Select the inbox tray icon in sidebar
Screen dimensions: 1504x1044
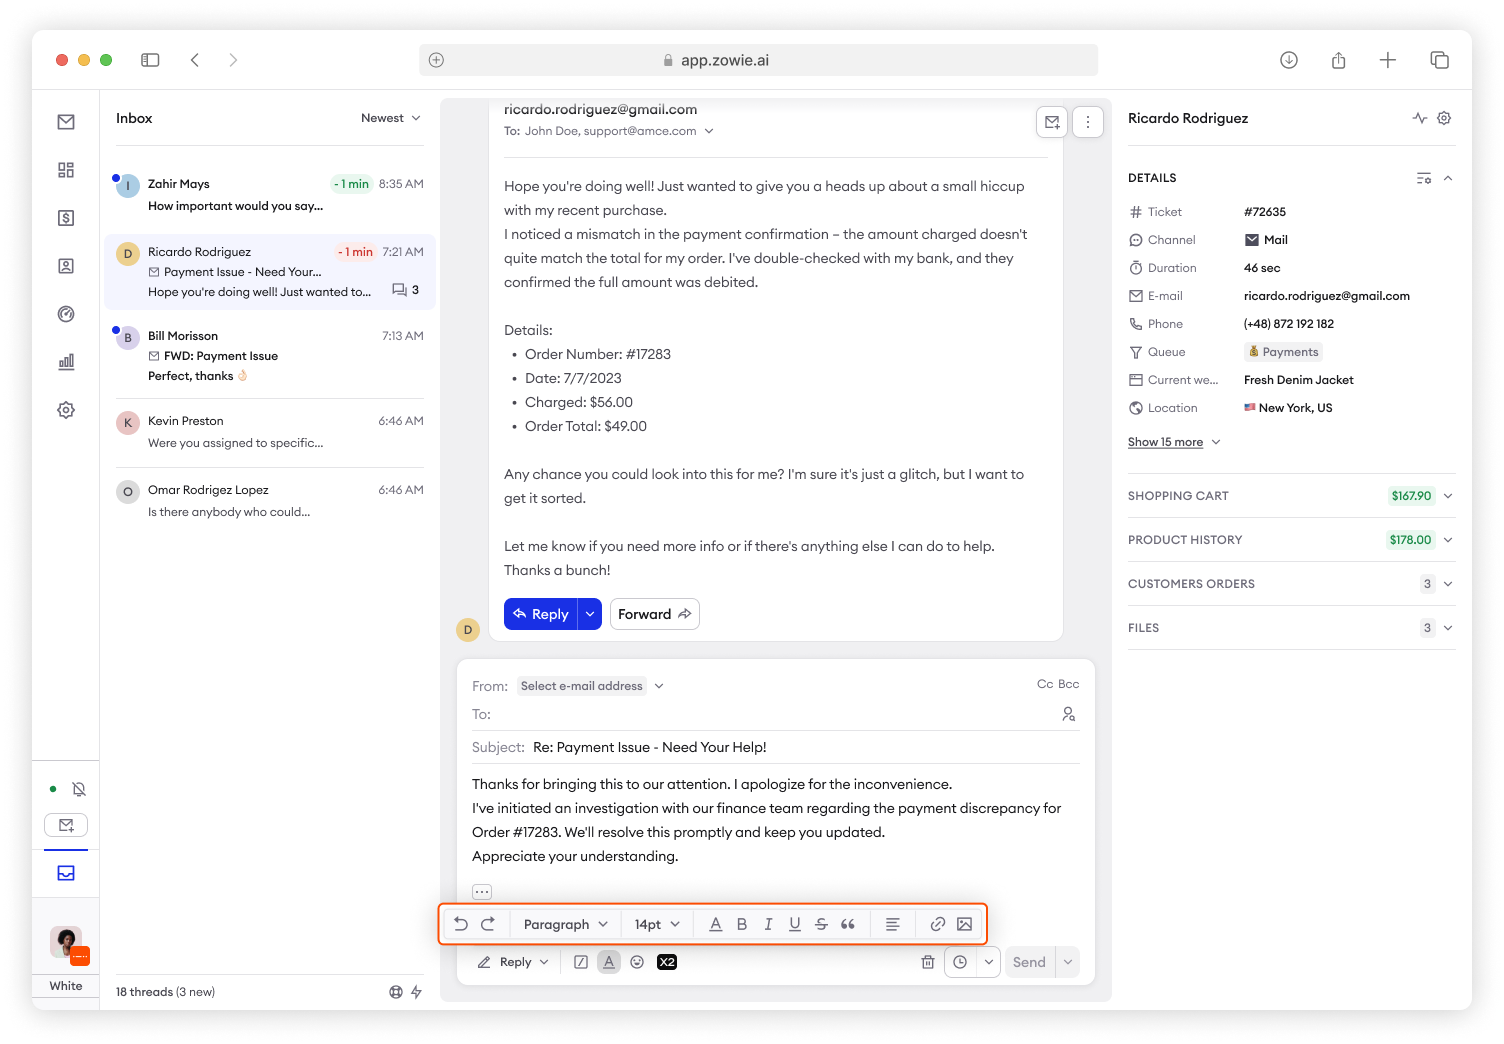pos(66,873)
